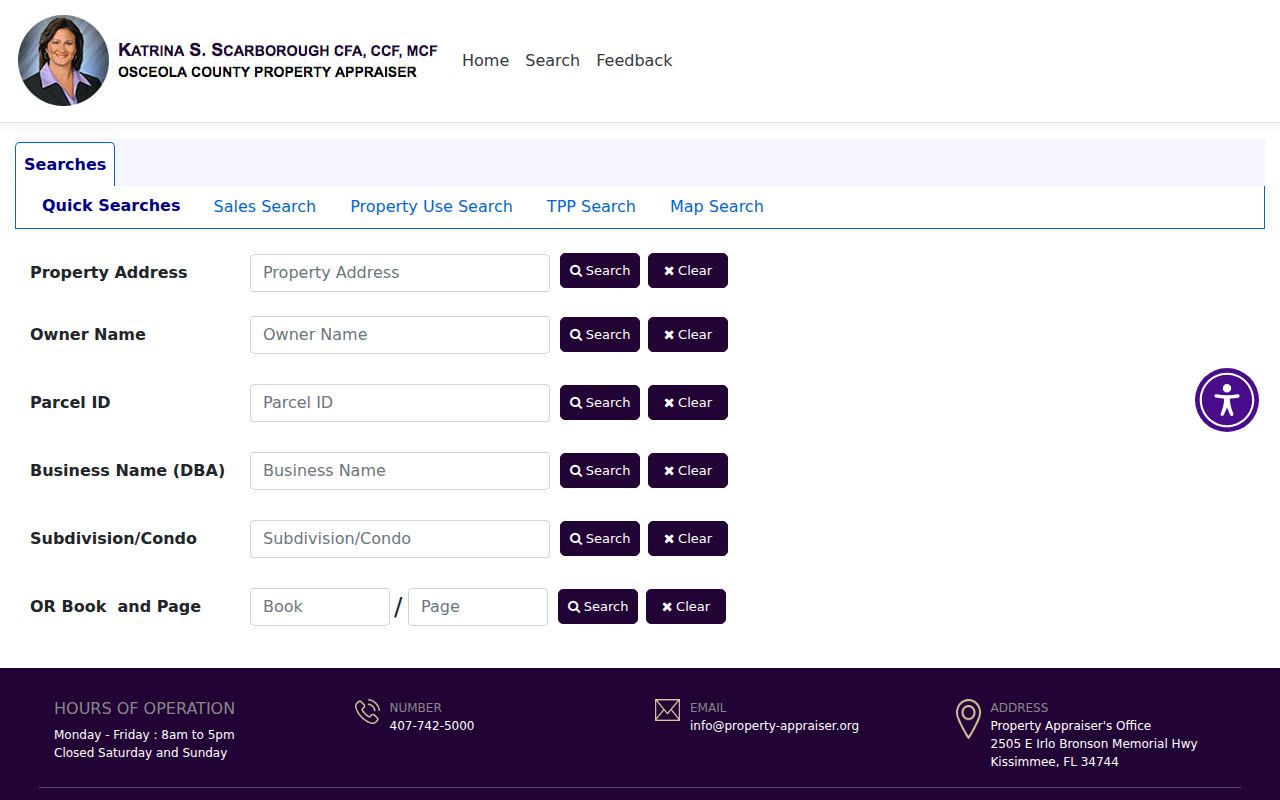
Task: Click the address location pin icon
Action: [x=968, y=719]
